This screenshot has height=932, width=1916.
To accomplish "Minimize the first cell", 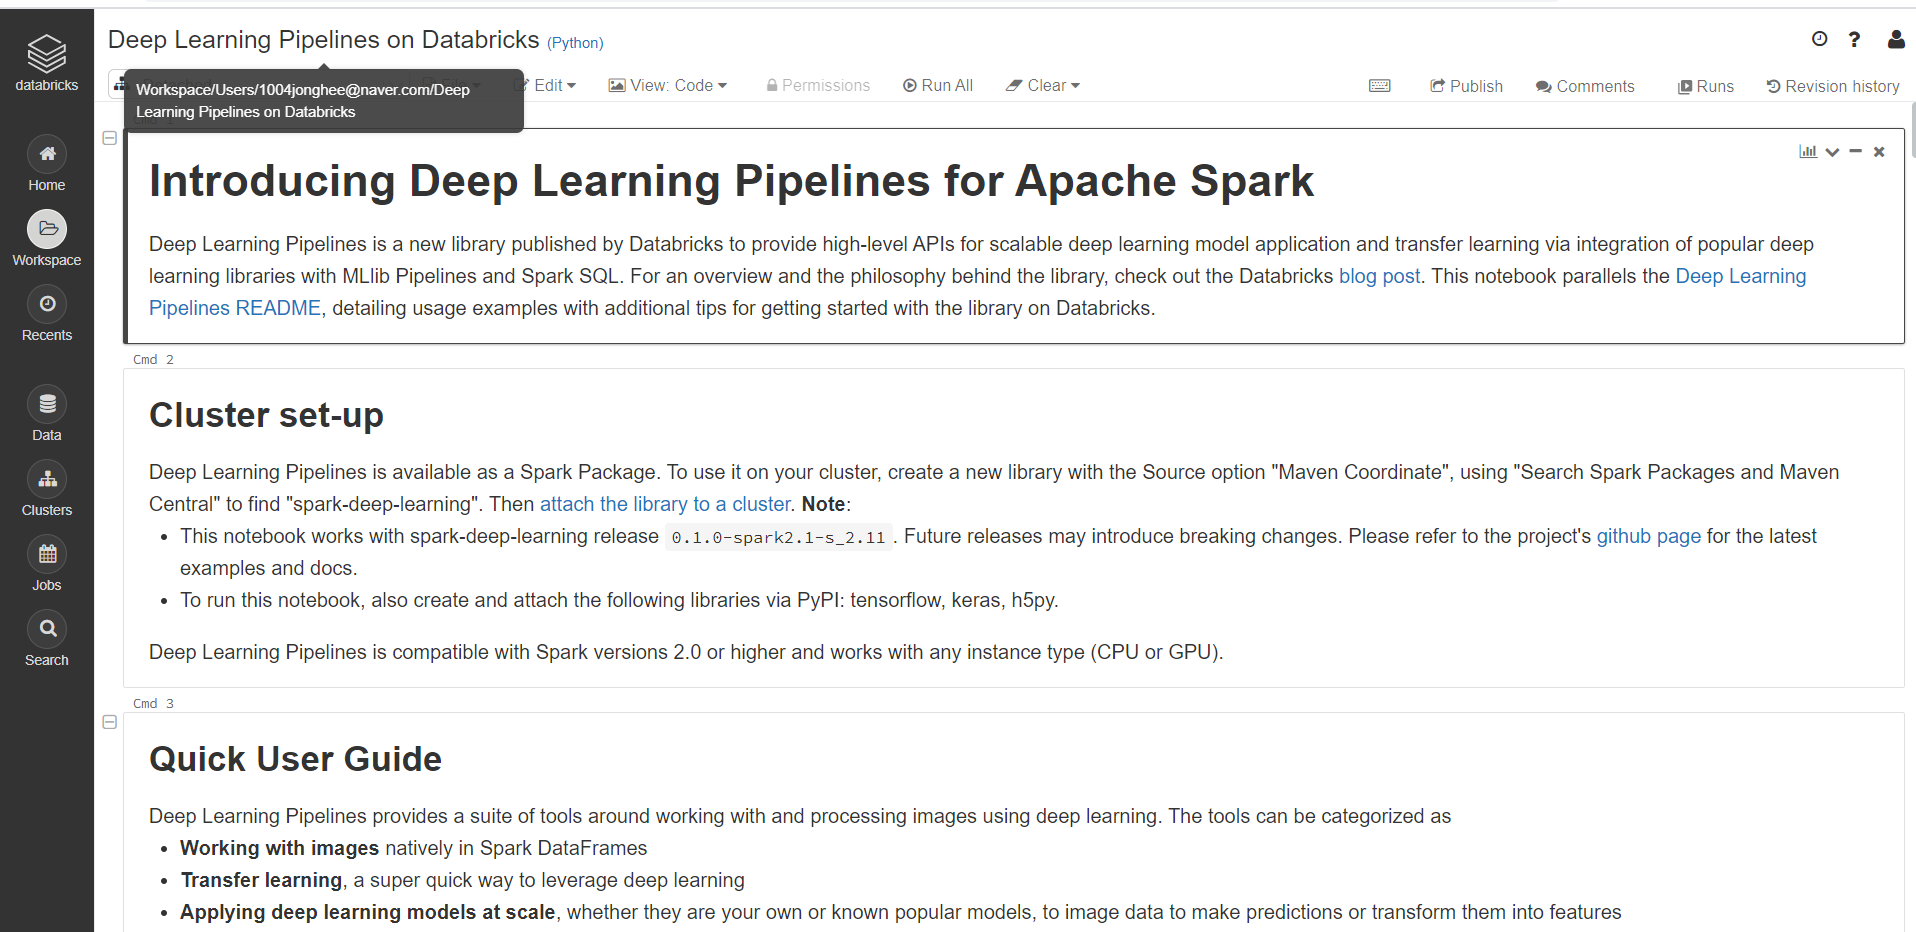I will (x=1855, y=151).
